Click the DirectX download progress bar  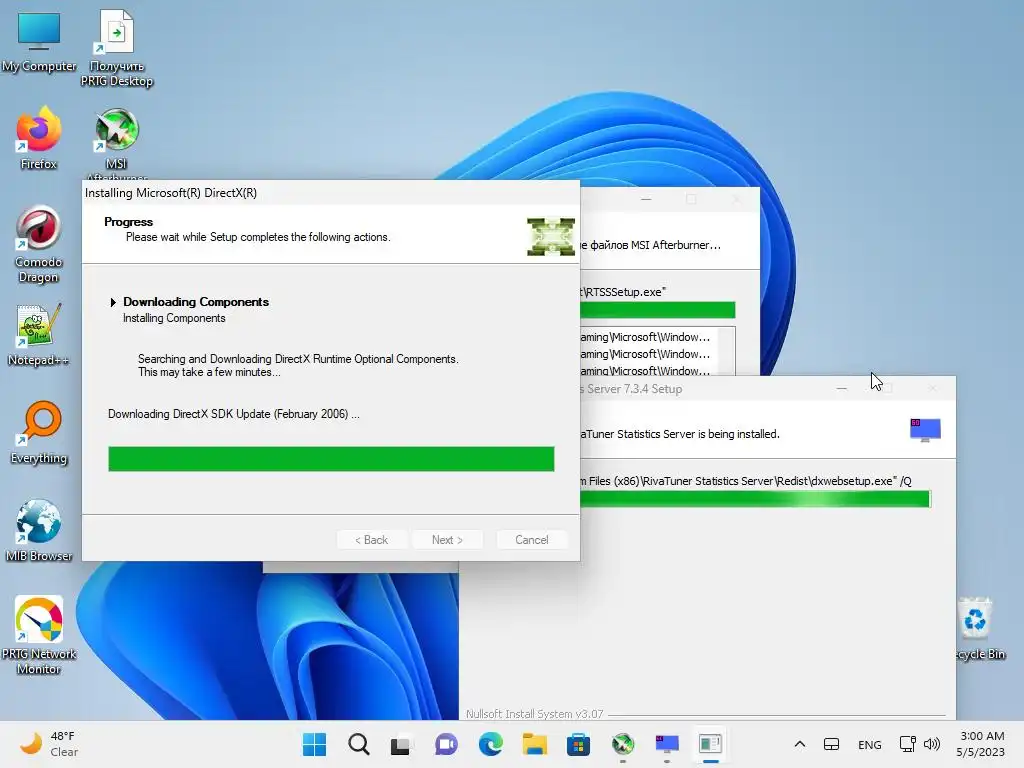[x=331, y=459]
